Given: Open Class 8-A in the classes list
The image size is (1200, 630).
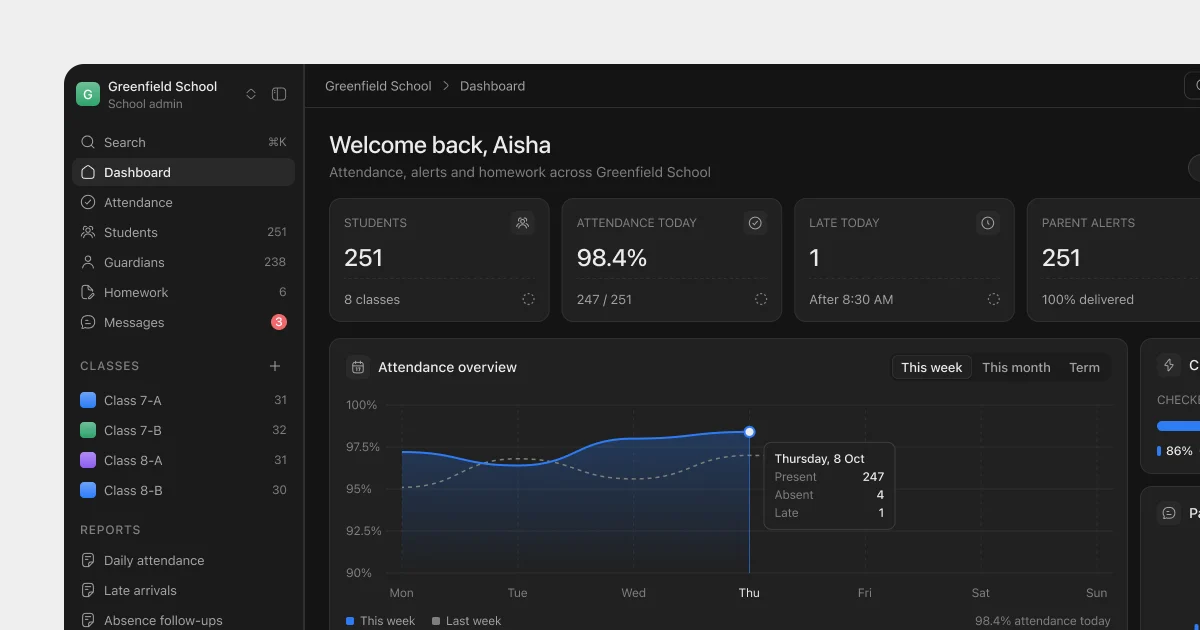Looking at the screenshot, I should coord(183,460).
